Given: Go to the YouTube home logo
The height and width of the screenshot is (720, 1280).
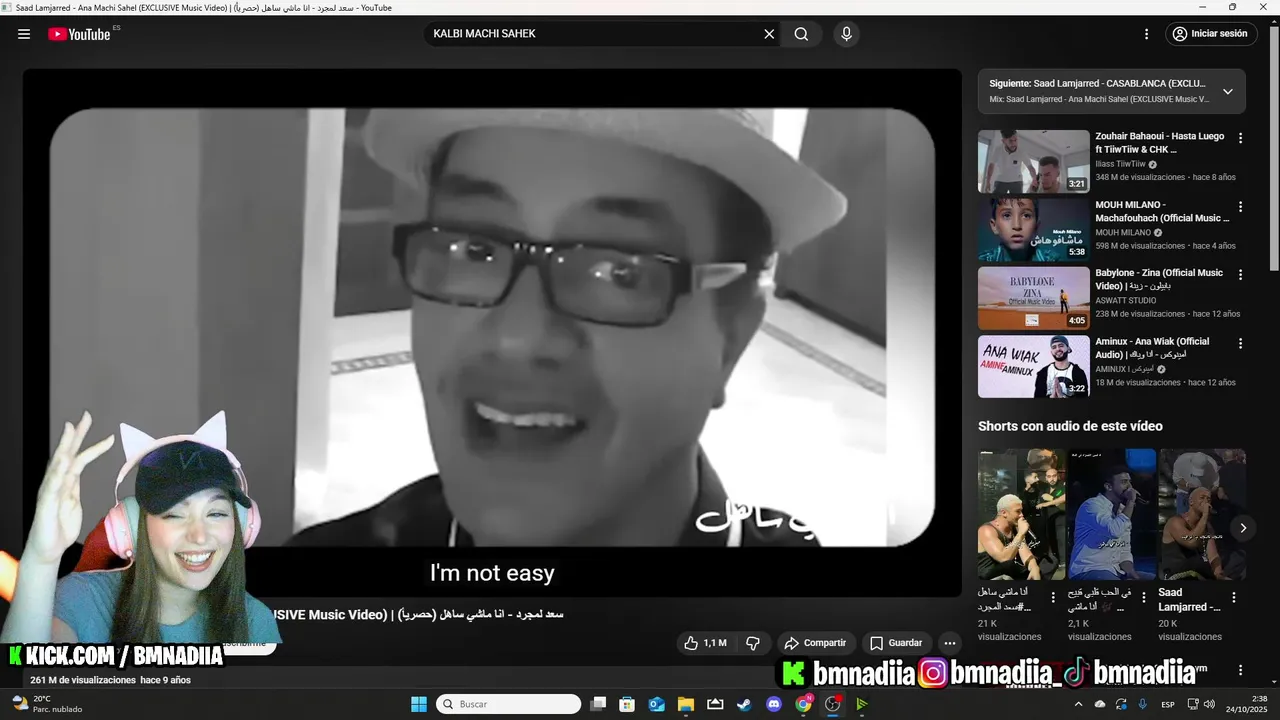Looking at the screenshot, I should pos(79,34).
